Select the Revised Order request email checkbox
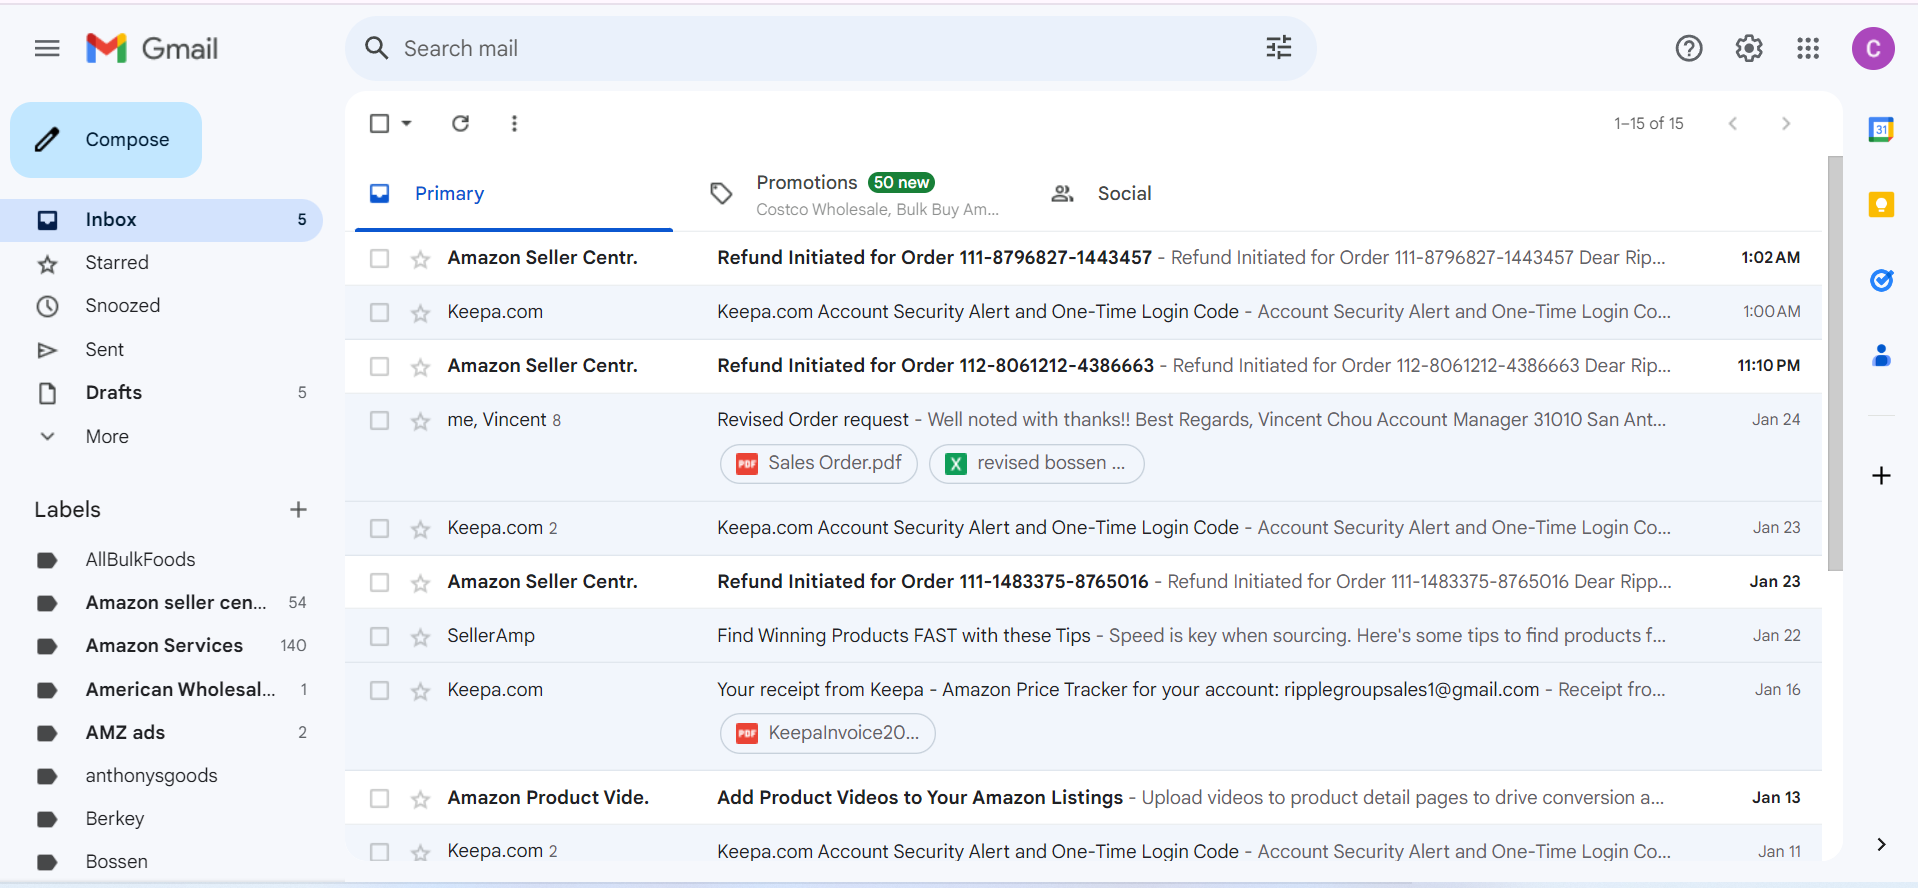This screenshot has height=888, width=1918. pyautogui.click(x=379, y=420)
